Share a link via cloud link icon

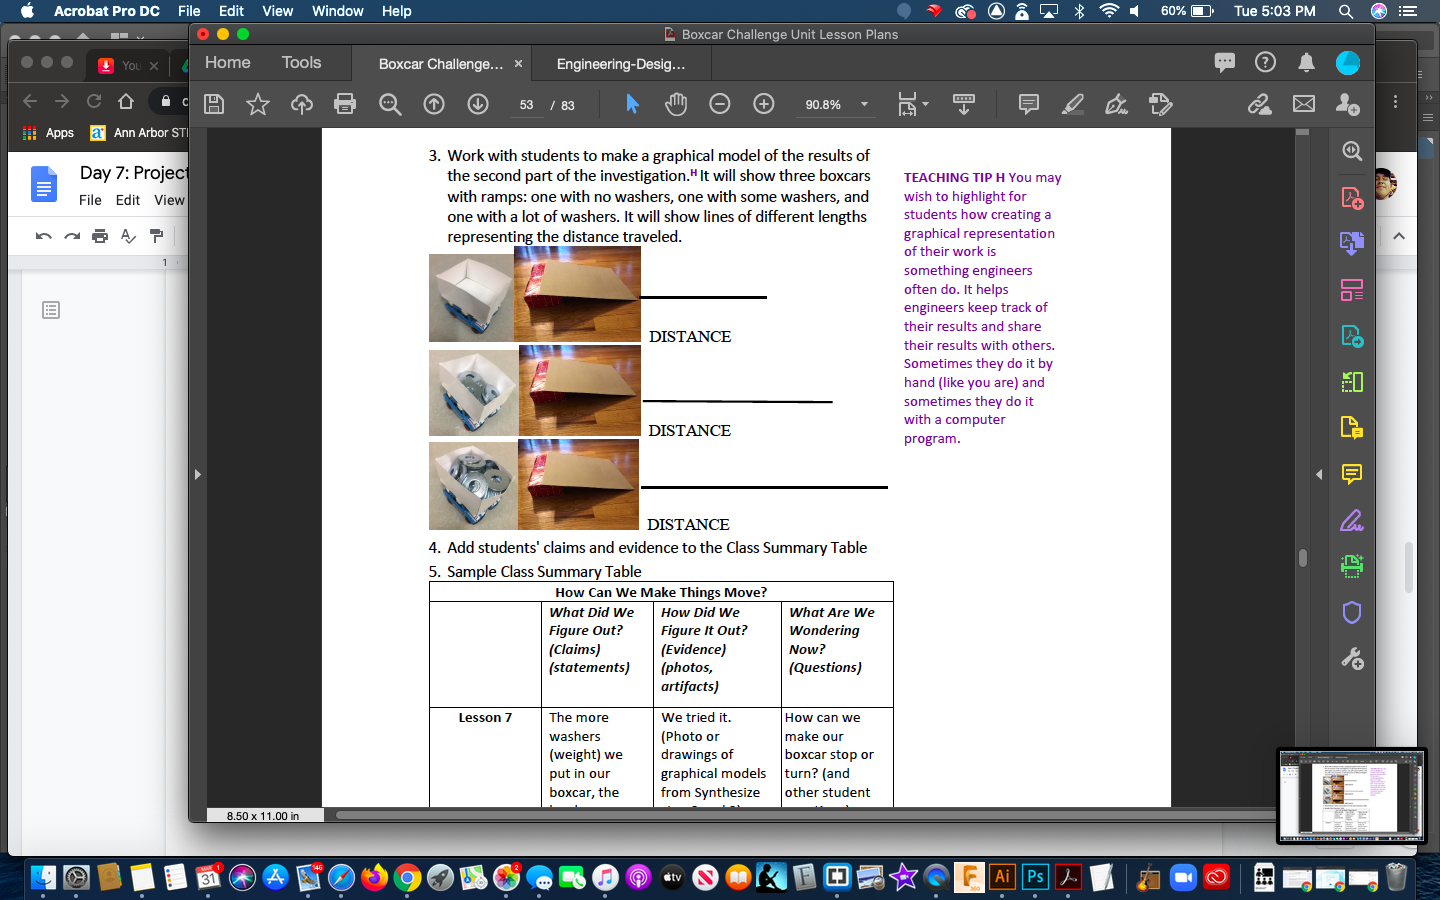(1260, 104)
